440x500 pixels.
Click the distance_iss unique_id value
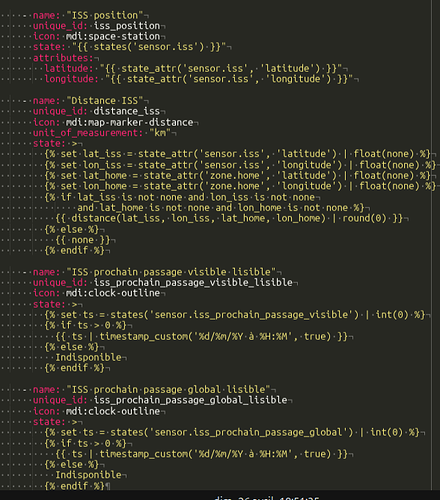[x=127, y=111]
